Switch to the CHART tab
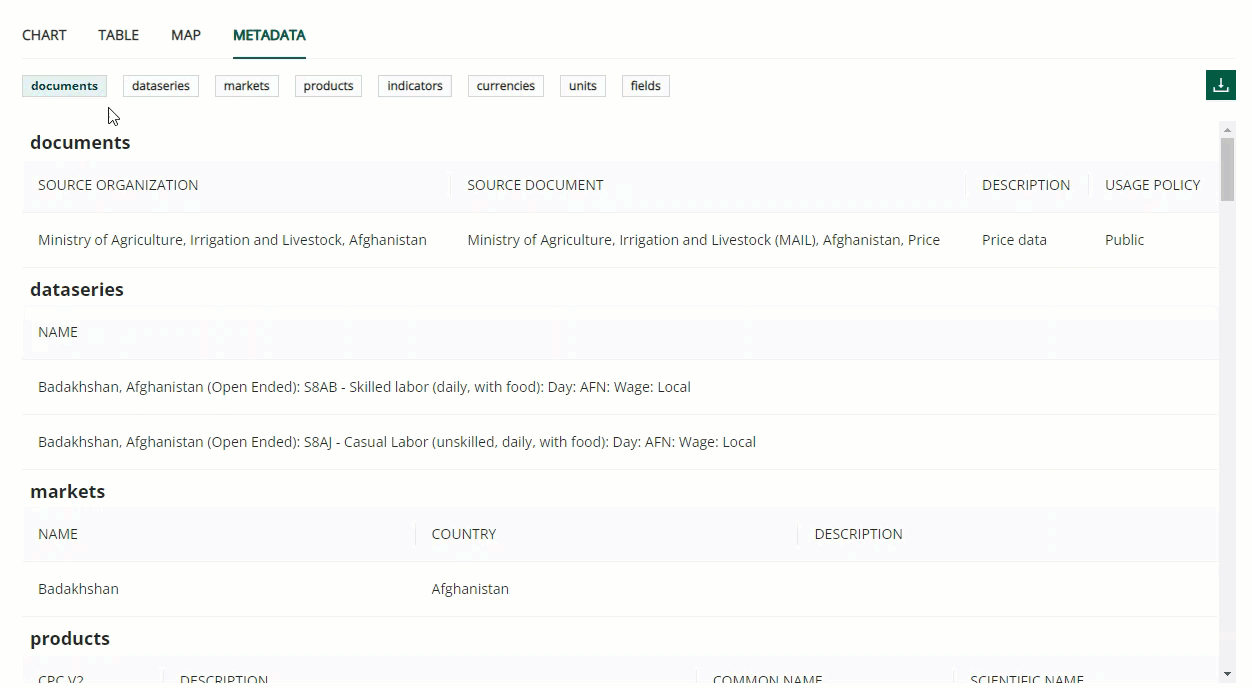This screenshot has width=1252, height=688. click(x=44, y=35)
